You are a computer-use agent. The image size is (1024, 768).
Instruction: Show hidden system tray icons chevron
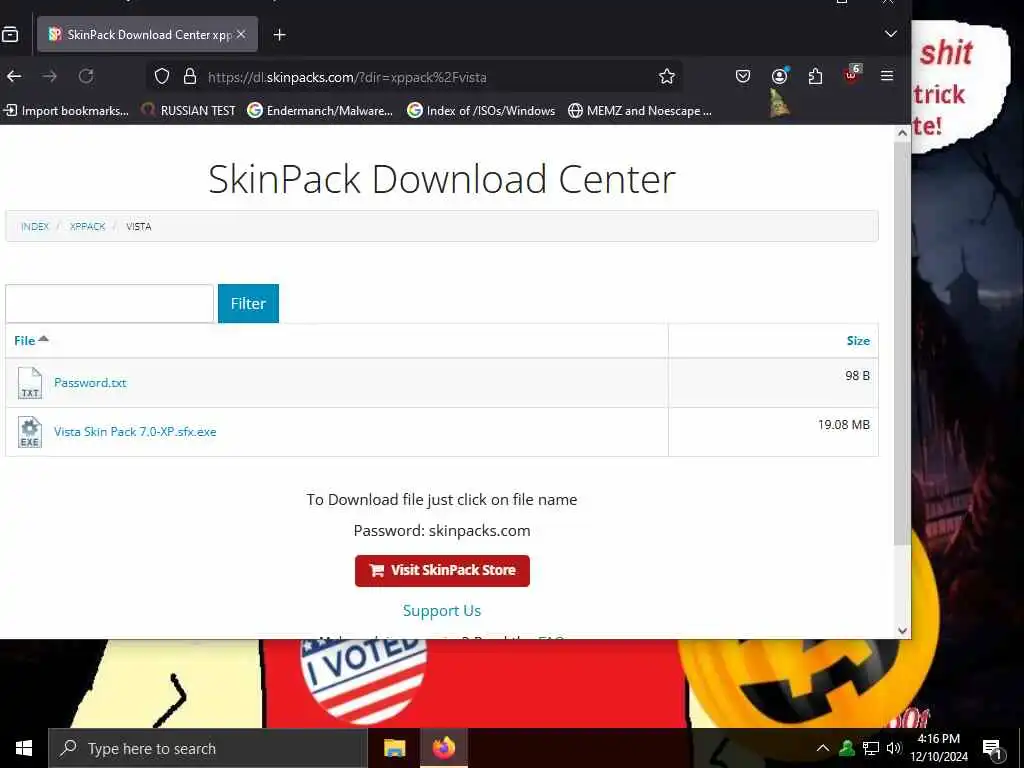823,748
